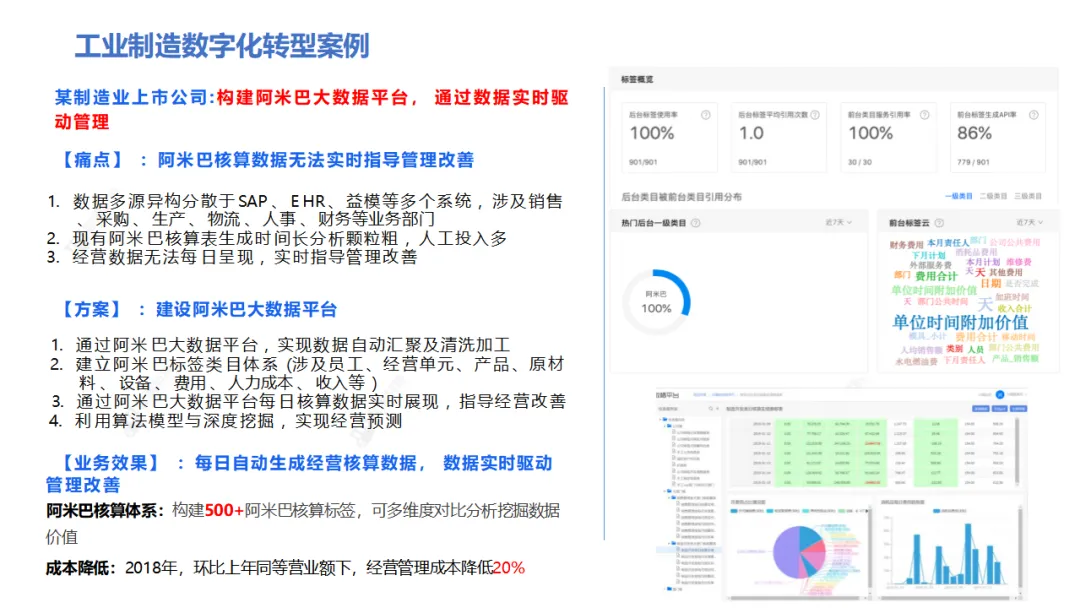1080x608 pixels.
Task: Click the 【痛点】 heading line
Action: [264, 160]
